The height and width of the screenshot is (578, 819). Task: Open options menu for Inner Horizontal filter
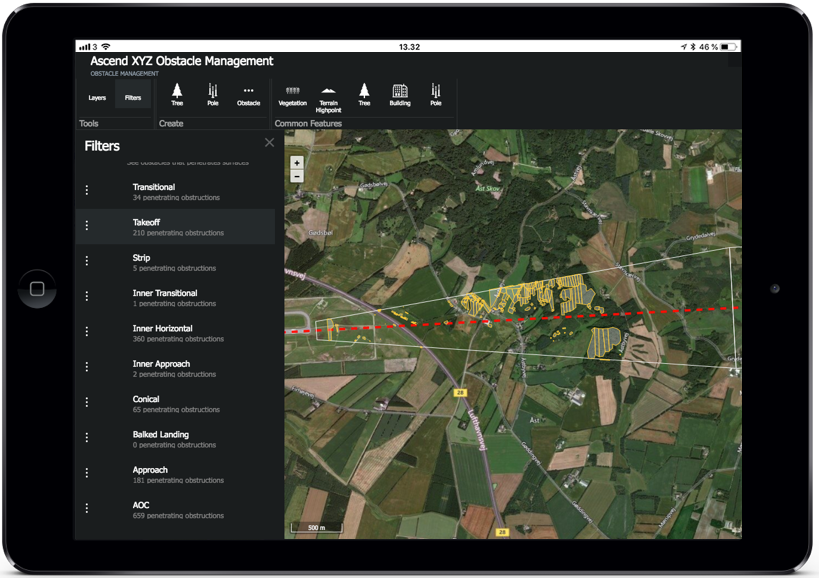(87, 332)
